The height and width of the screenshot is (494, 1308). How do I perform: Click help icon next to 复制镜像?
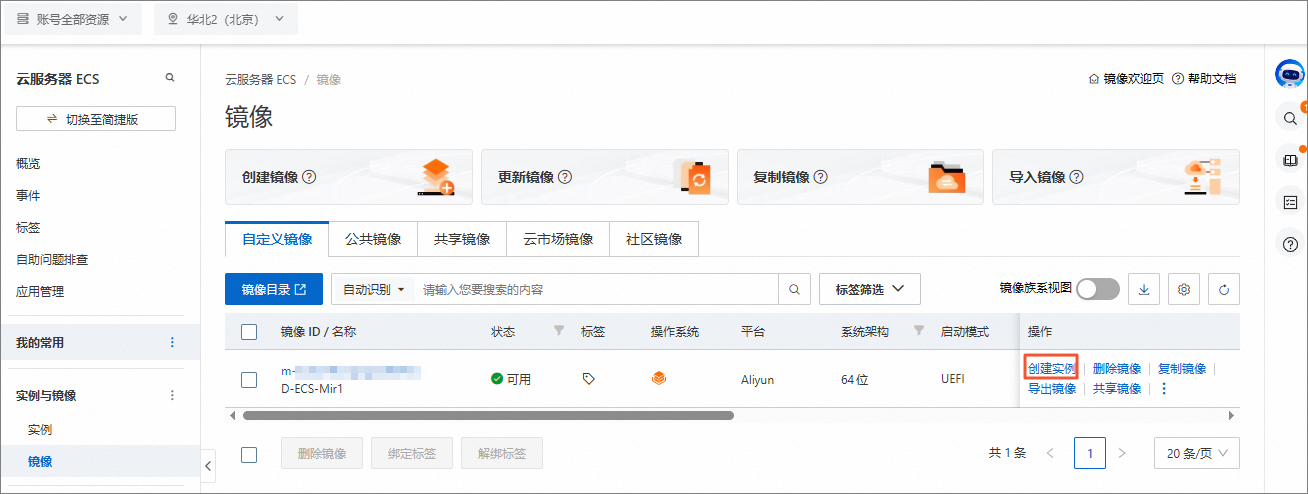click(x=821, y=177)
